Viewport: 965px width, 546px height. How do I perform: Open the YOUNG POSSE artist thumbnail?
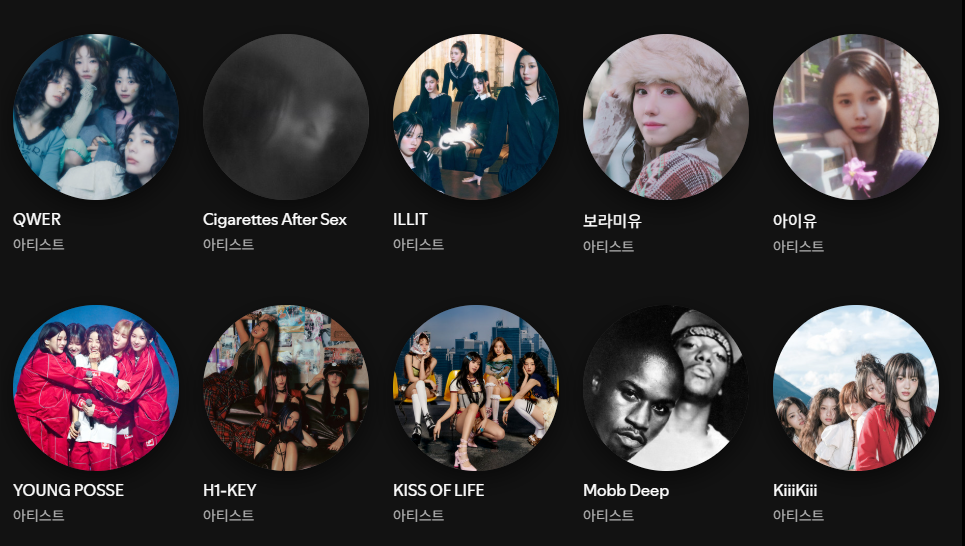click(96, 388)
